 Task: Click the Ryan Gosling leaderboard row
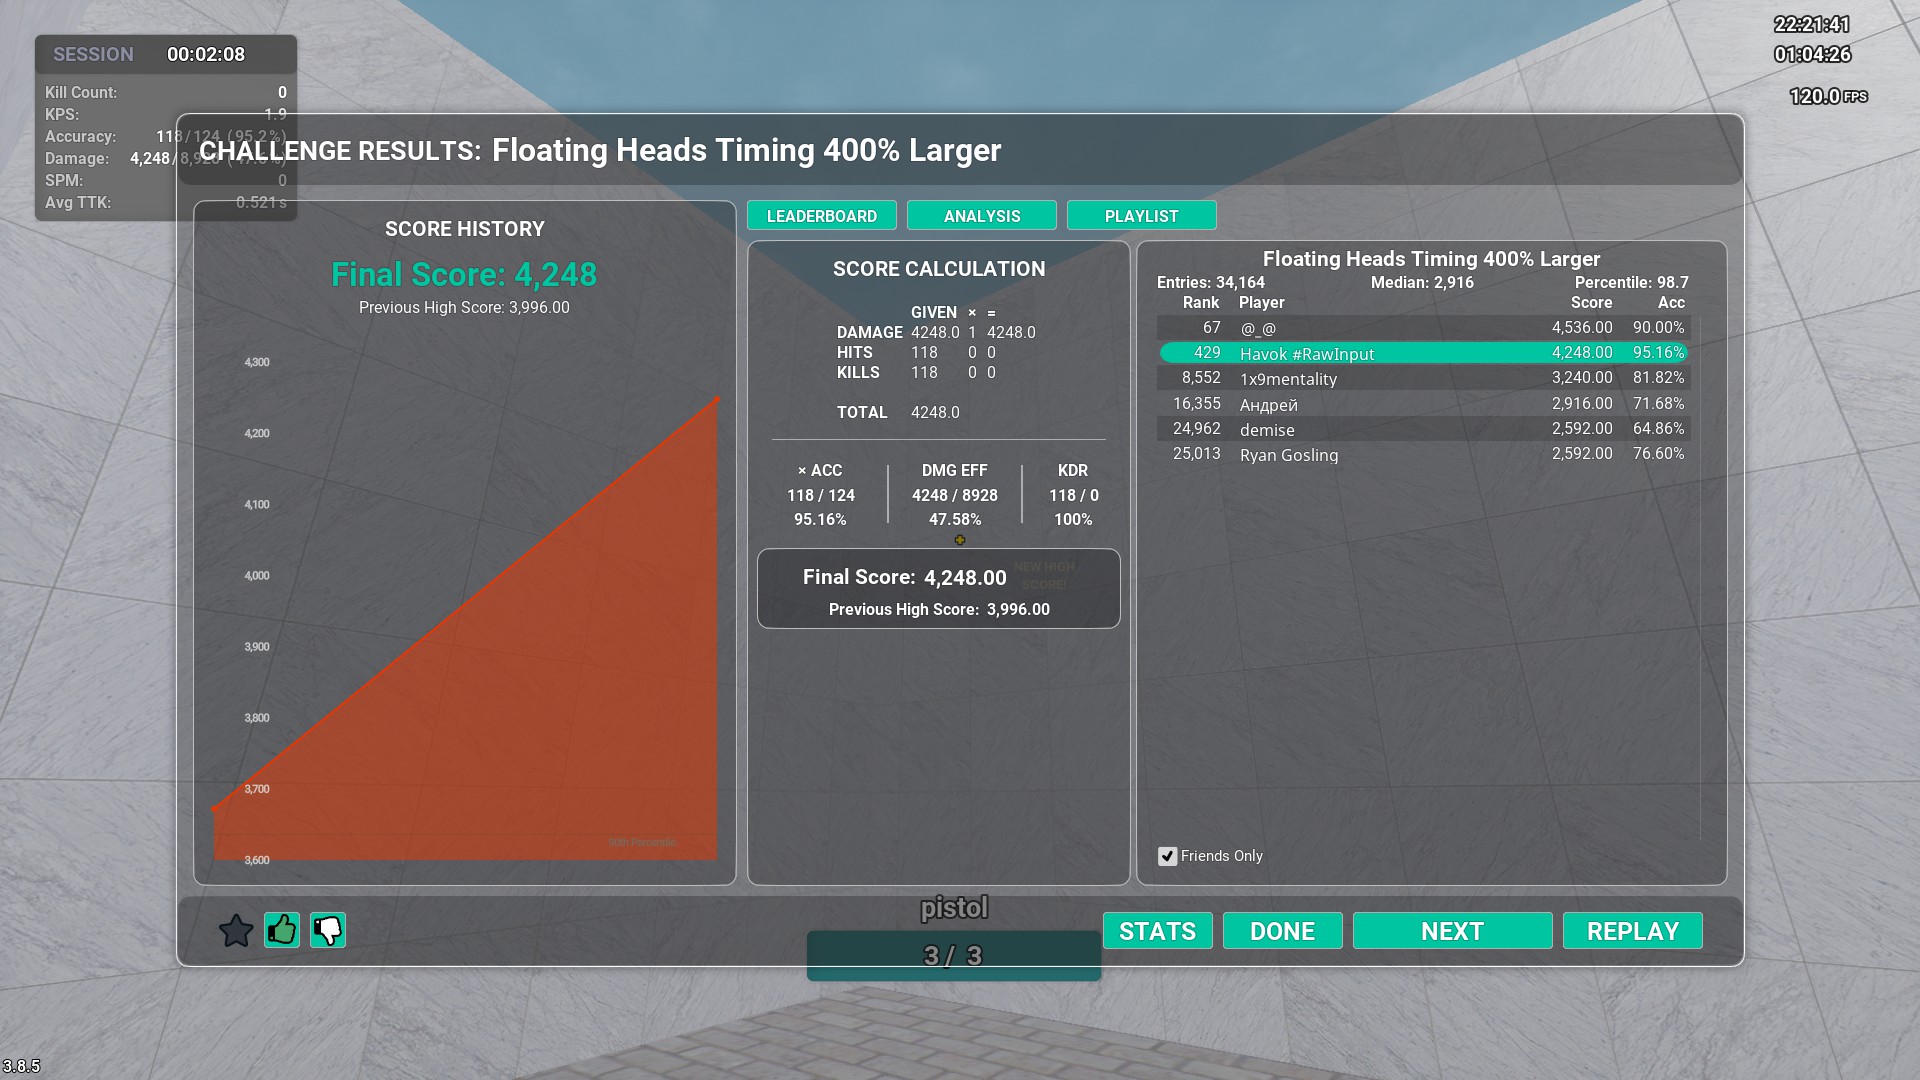tap(1423, 454)
